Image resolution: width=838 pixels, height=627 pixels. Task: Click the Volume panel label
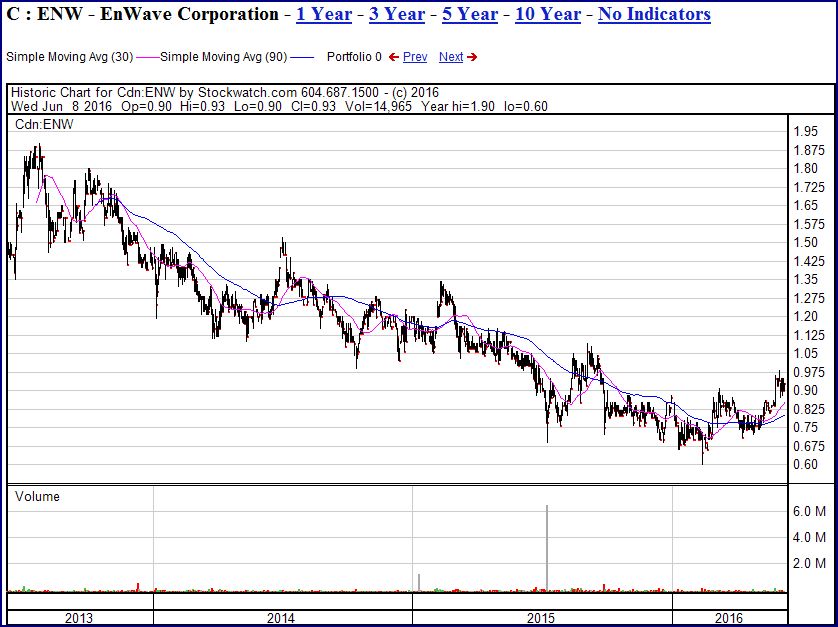coord(37,497)
